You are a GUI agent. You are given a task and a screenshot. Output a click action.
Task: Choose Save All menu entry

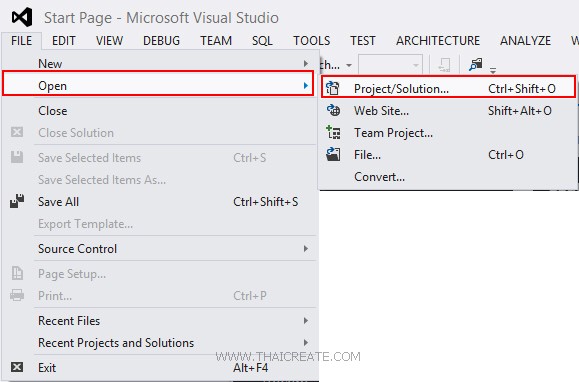click(x=159, y=202)
